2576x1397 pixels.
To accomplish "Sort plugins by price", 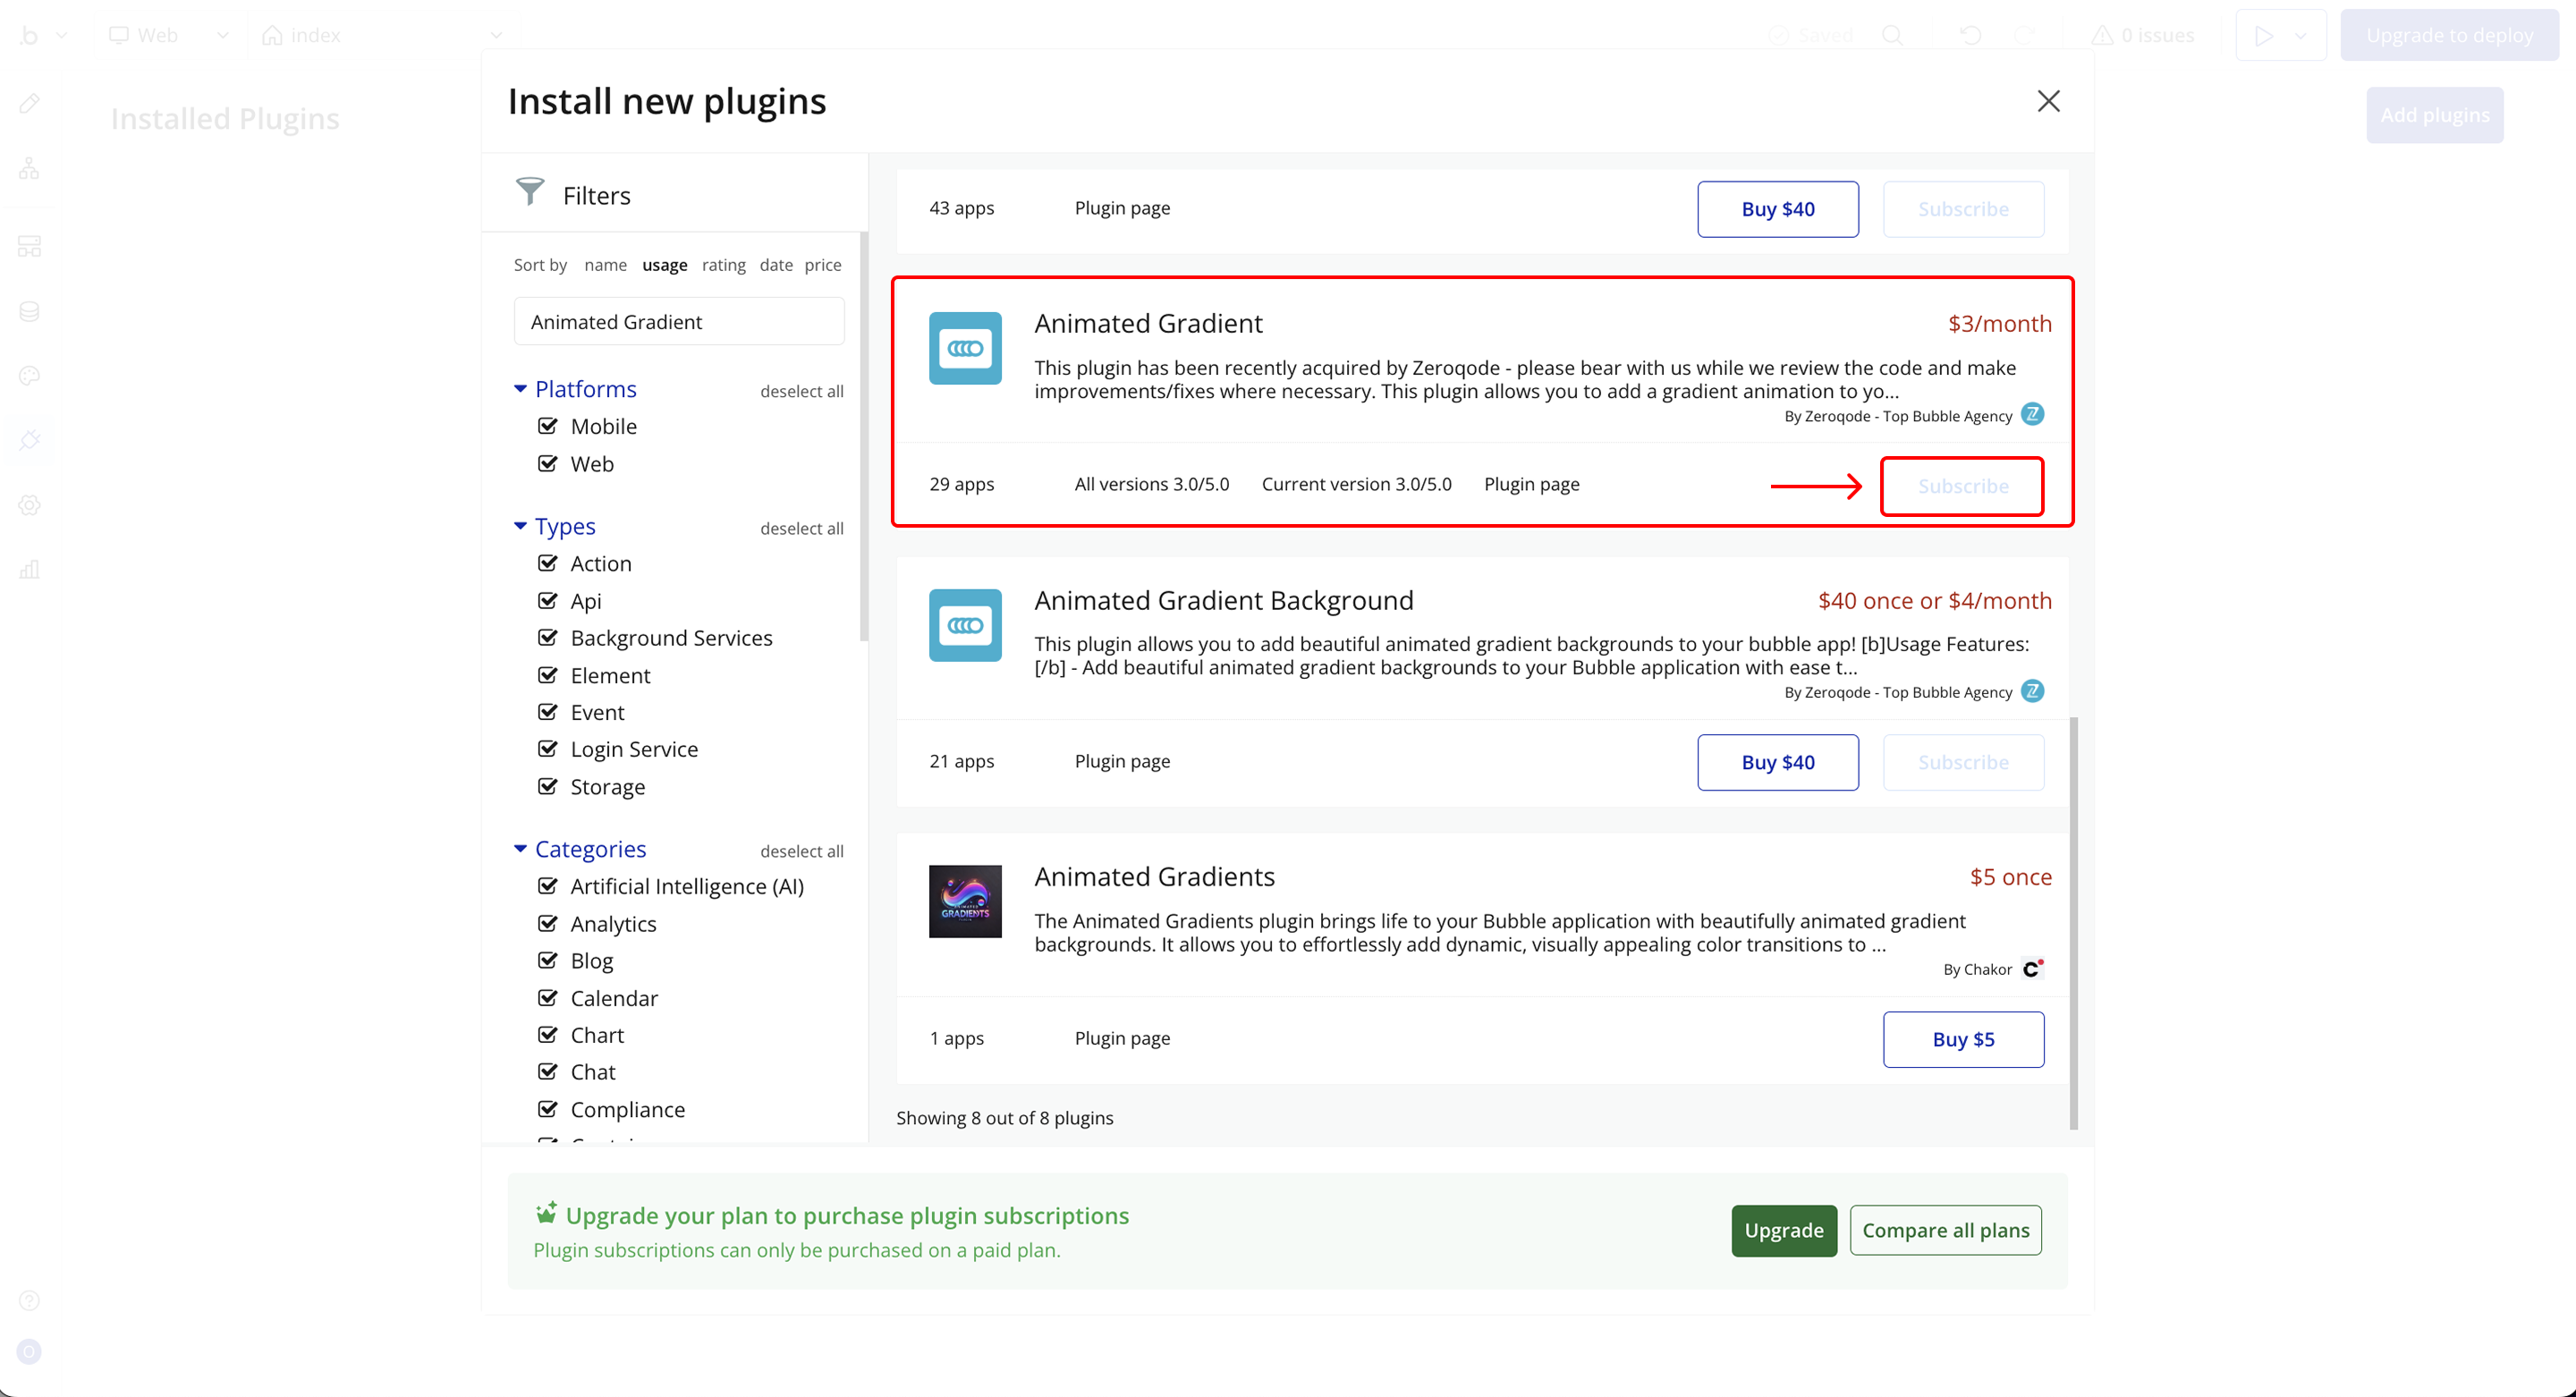I will [x=822, y=265].
